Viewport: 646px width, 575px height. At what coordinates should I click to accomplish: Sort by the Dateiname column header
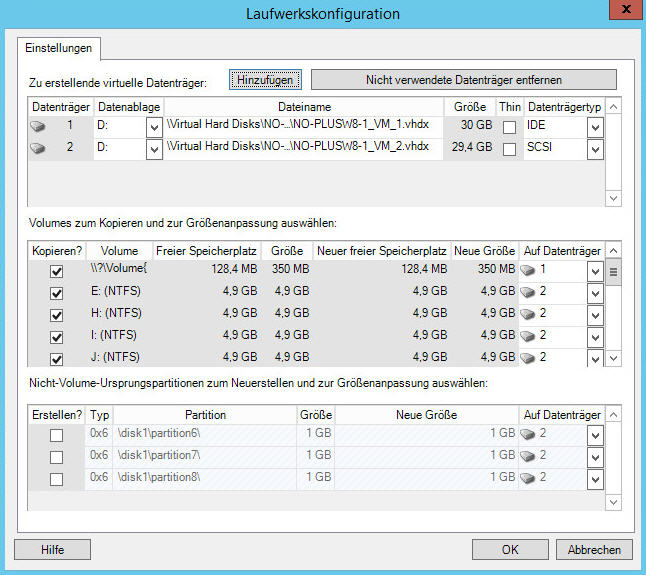[304, 106]
